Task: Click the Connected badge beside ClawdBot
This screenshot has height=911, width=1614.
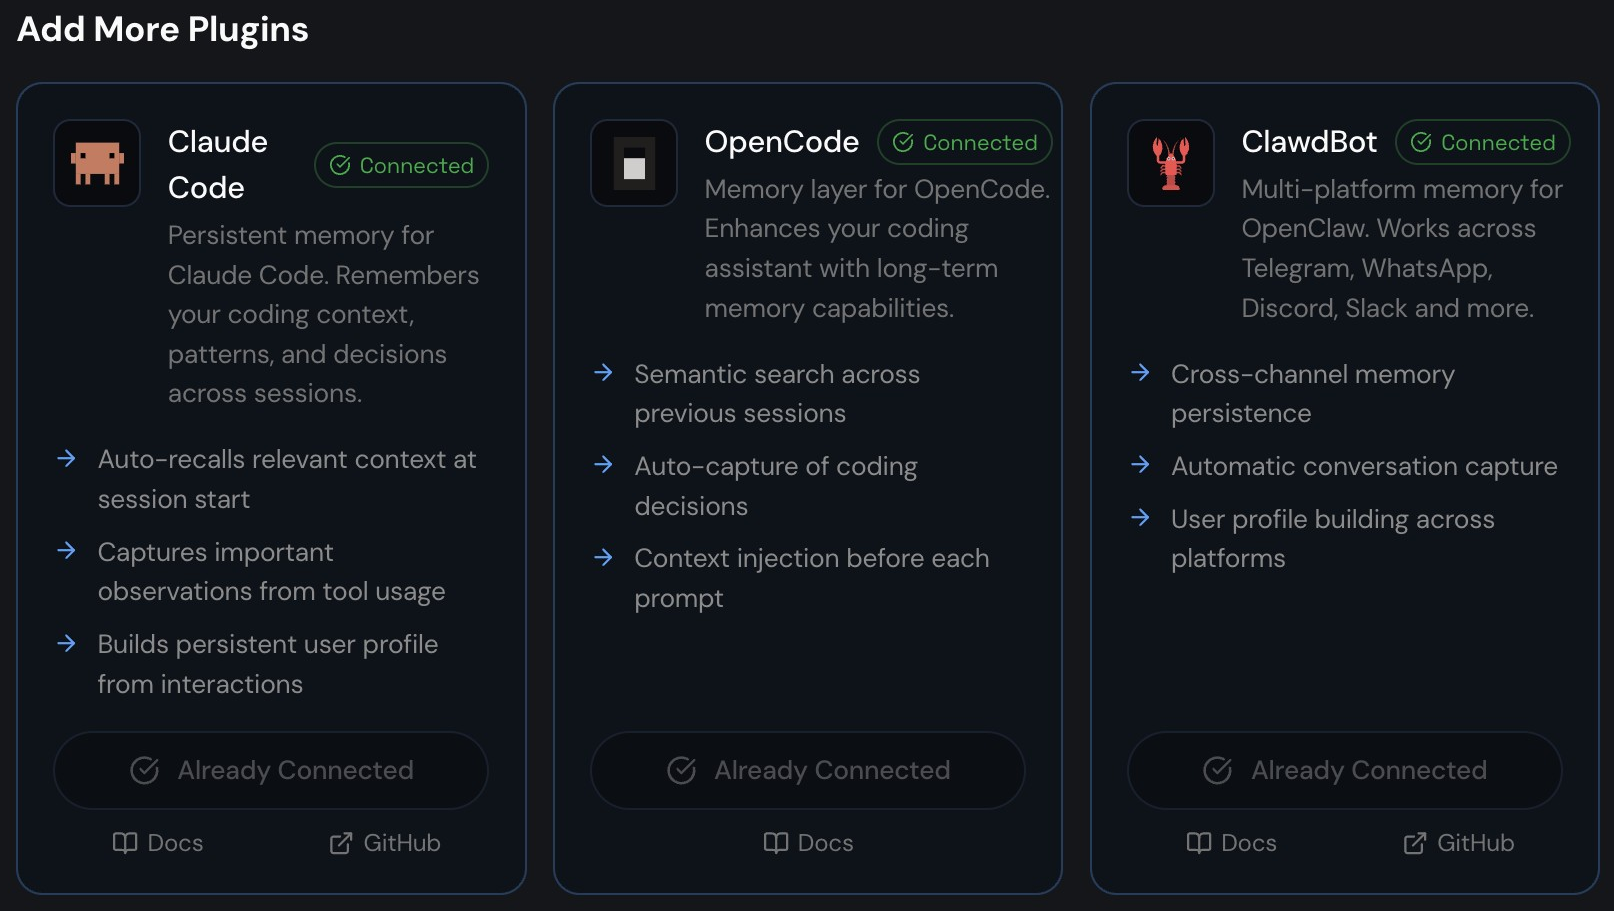Action: coord(1483,142)
